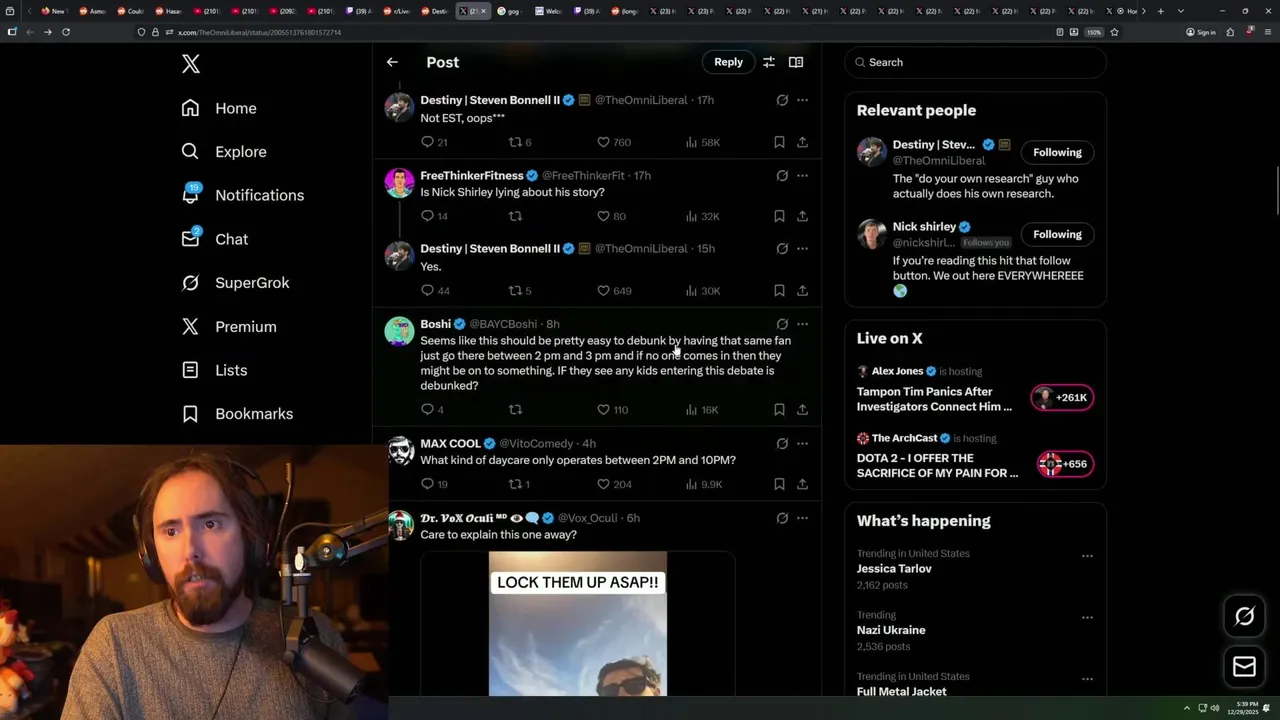
Task: Bookmark the Boshi post
Action: click(779, 409)
